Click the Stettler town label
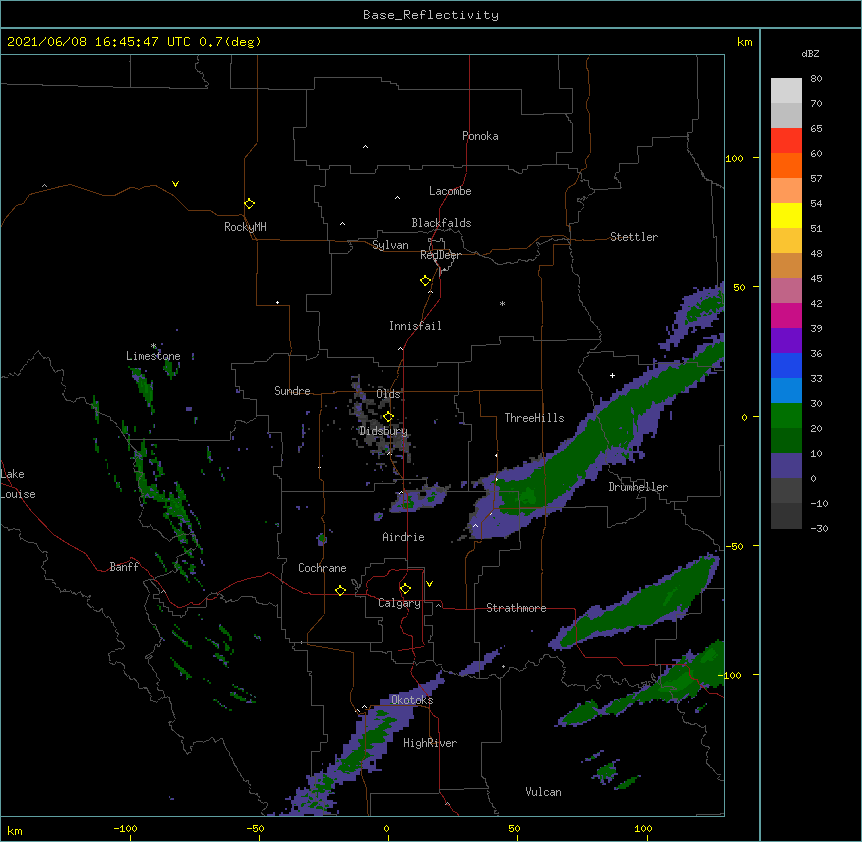Screen dimensions: 862x842 (634, 237)
